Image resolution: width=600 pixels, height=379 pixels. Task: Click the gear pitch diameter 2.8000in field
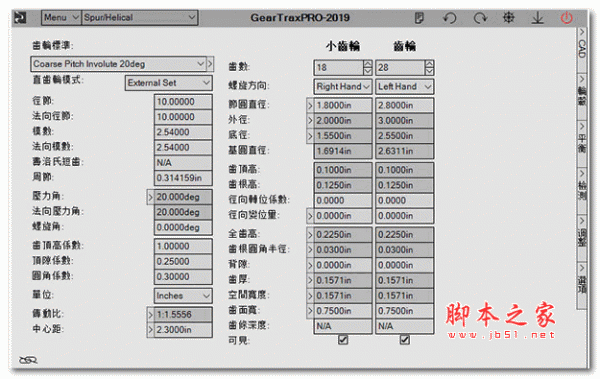[x=404, y=105]
